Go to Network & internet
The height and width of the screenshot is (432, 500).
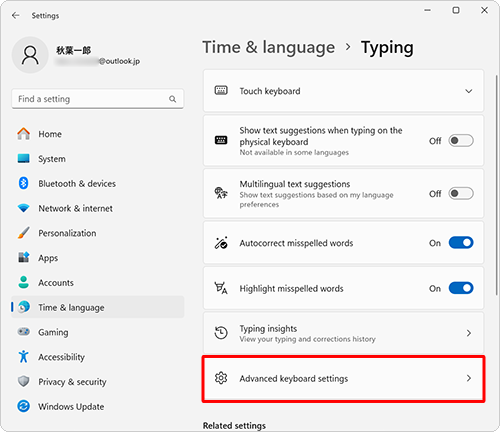(97, 208)
